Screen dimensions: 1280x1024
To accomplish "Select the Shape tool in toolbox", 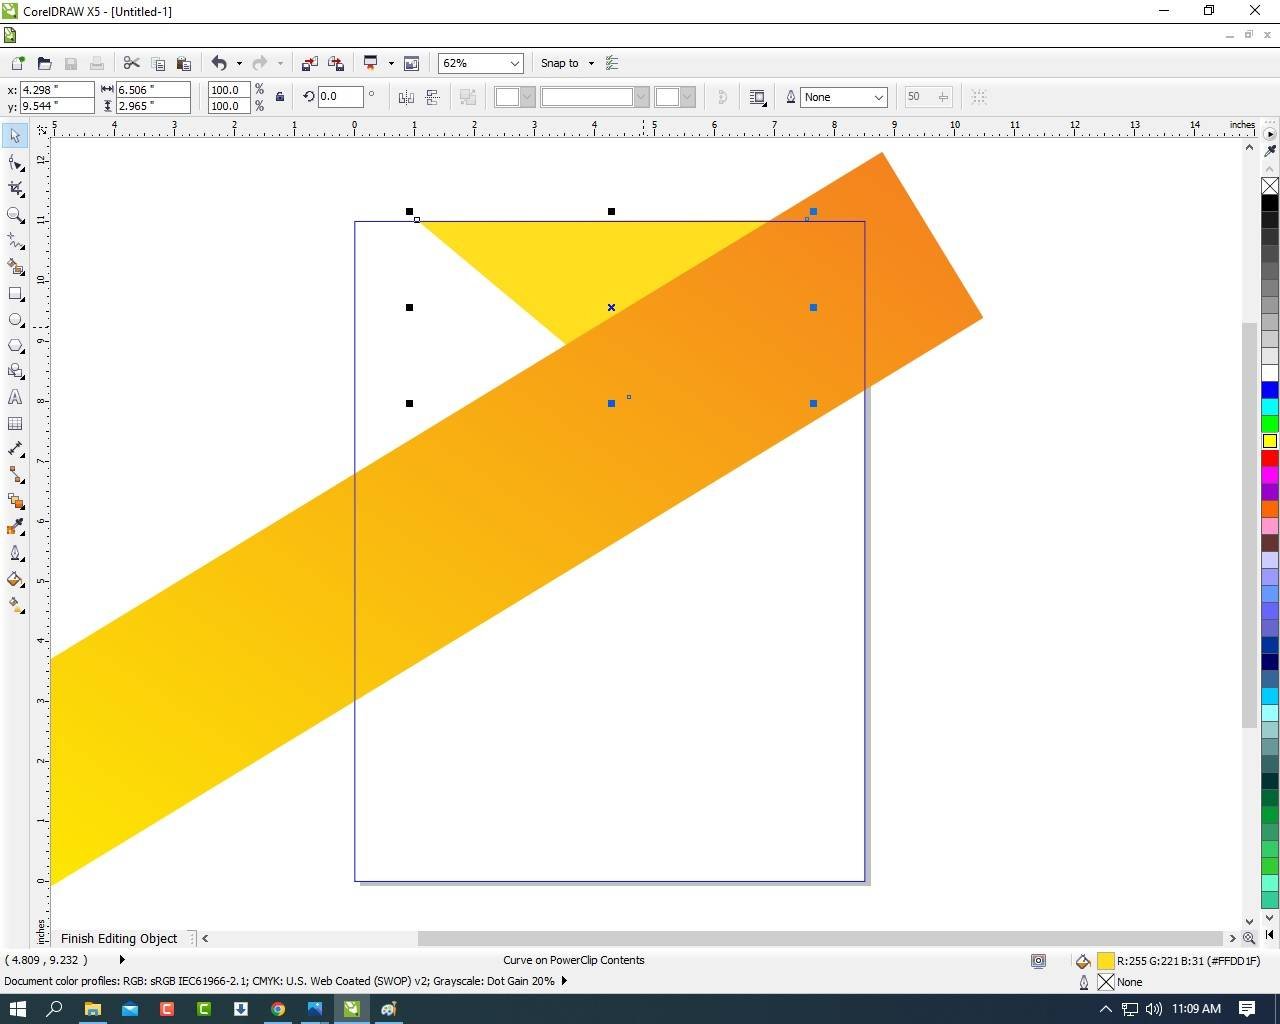I will [x=16, y=162].
